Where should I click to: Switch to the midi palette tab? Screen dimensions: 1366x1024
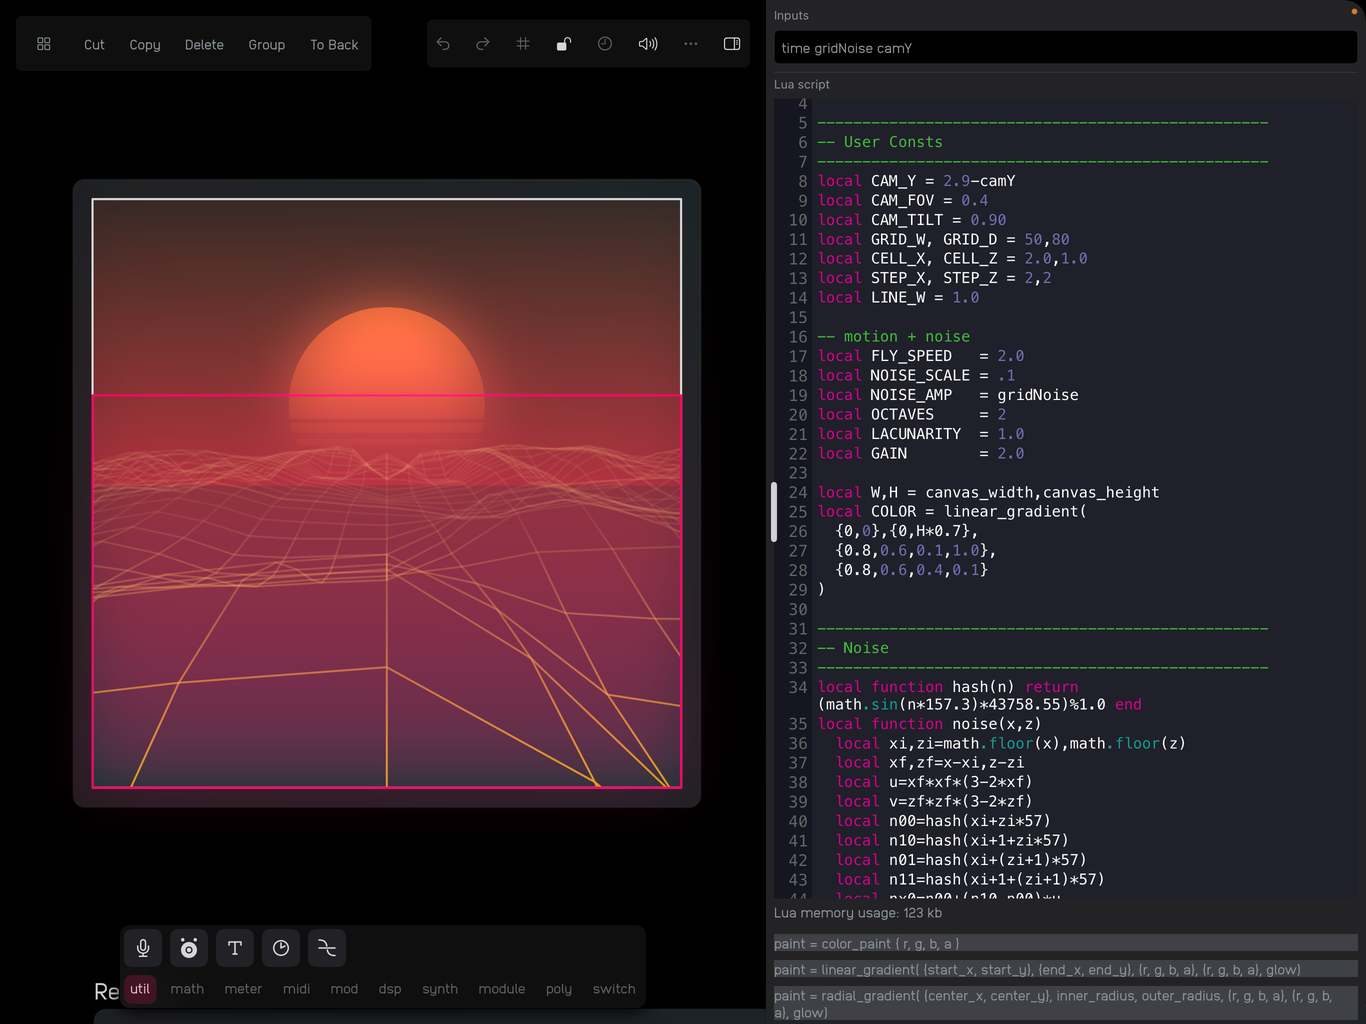[x=296, y=989]
